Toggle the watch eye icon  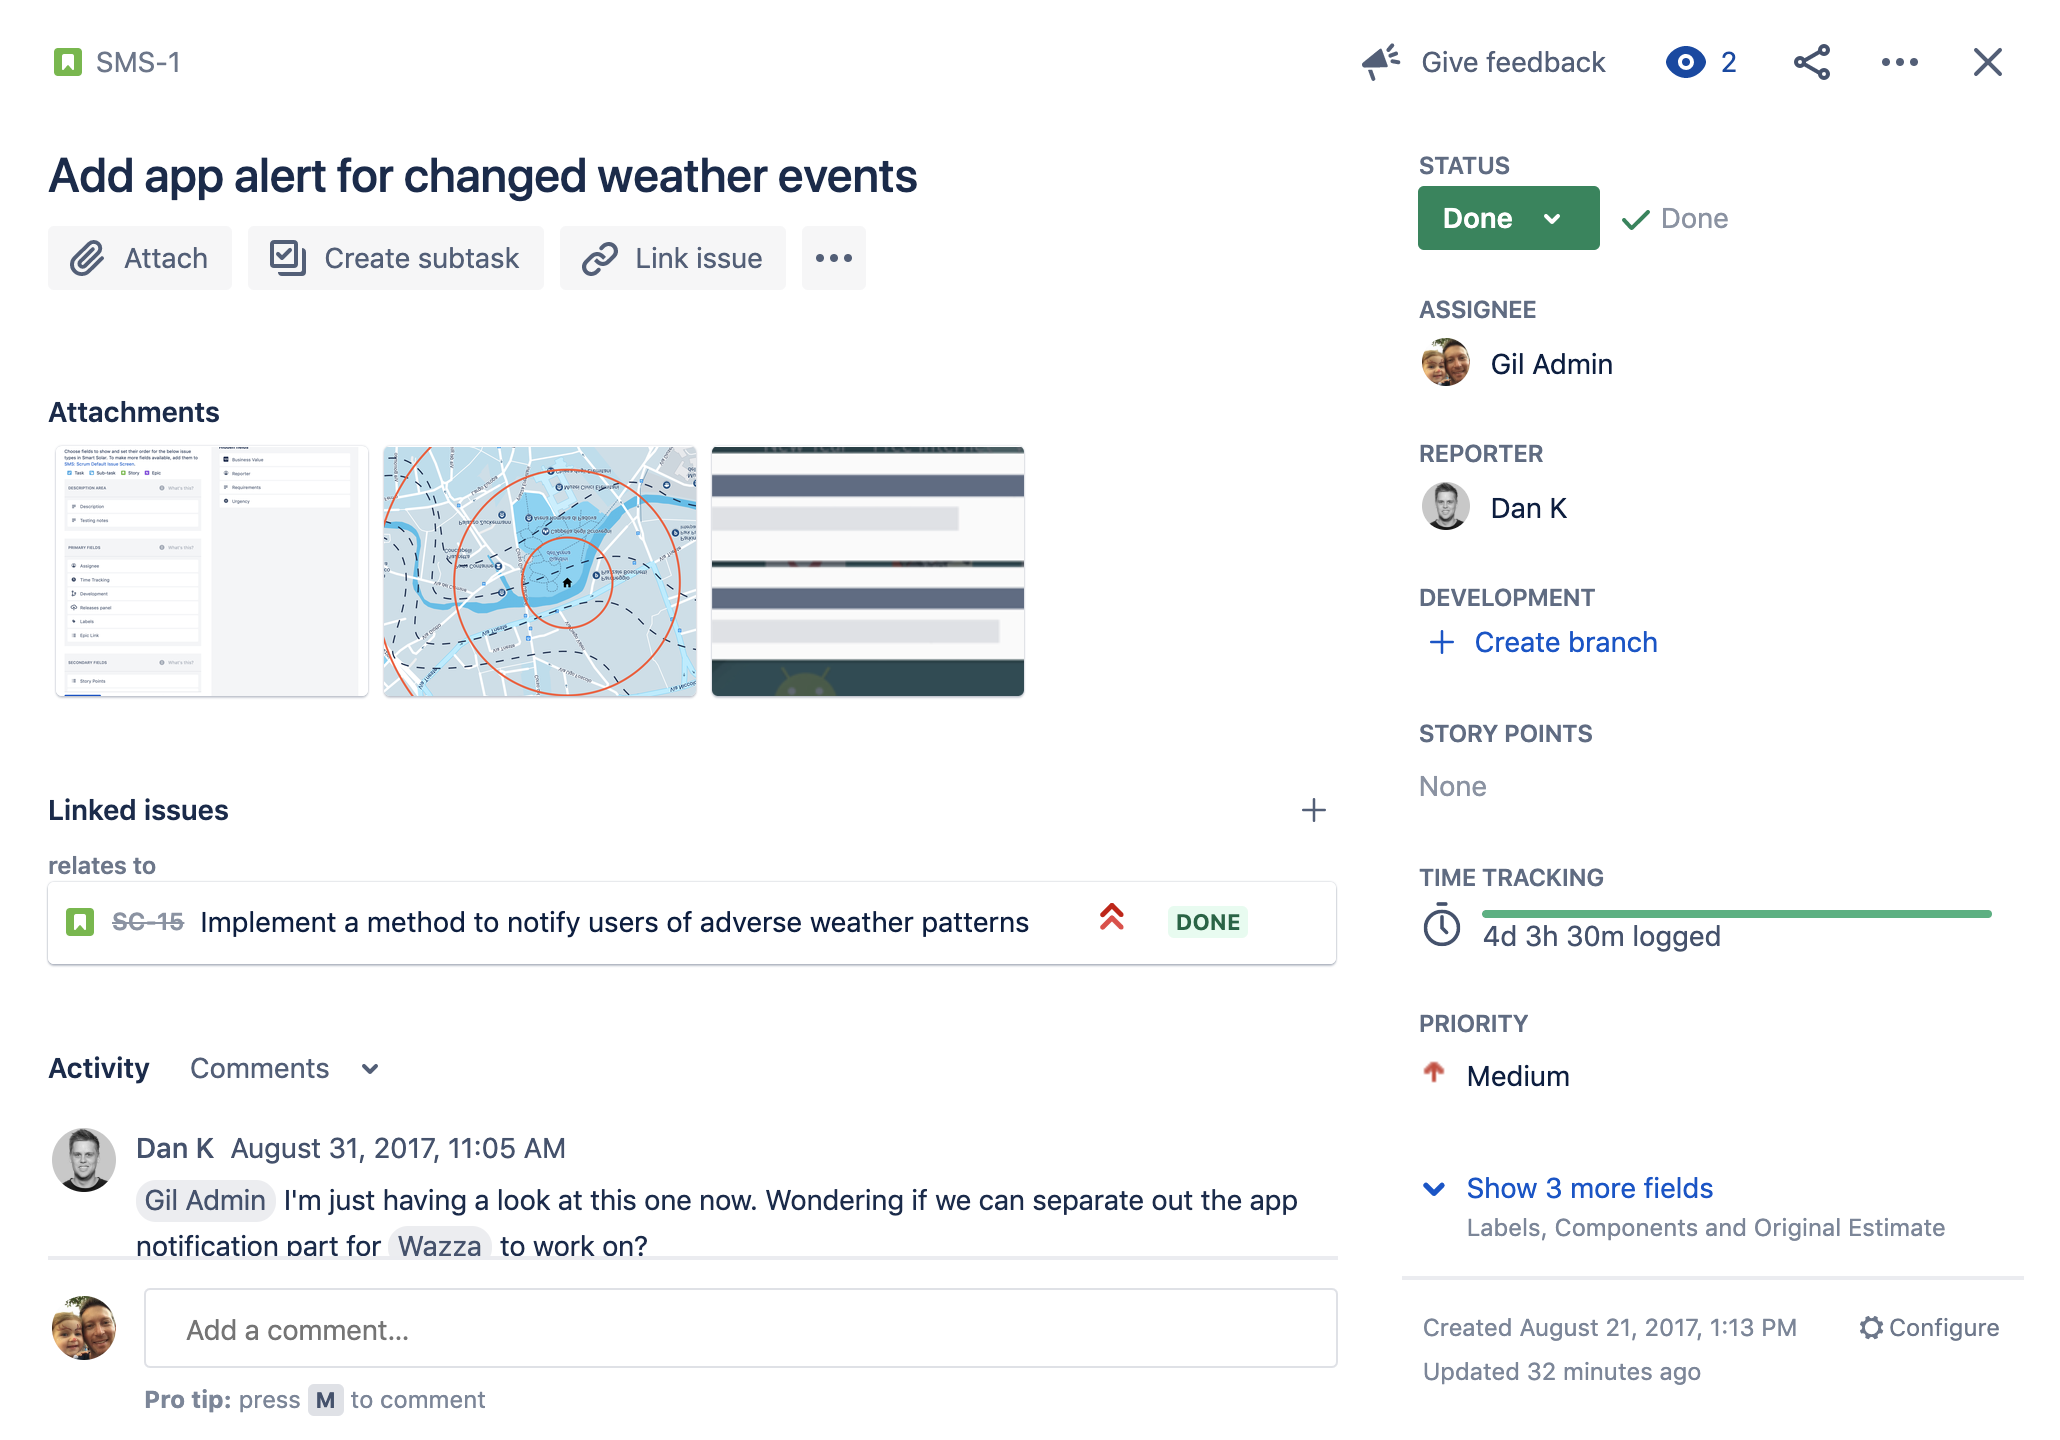click(x=1685, y=62)
